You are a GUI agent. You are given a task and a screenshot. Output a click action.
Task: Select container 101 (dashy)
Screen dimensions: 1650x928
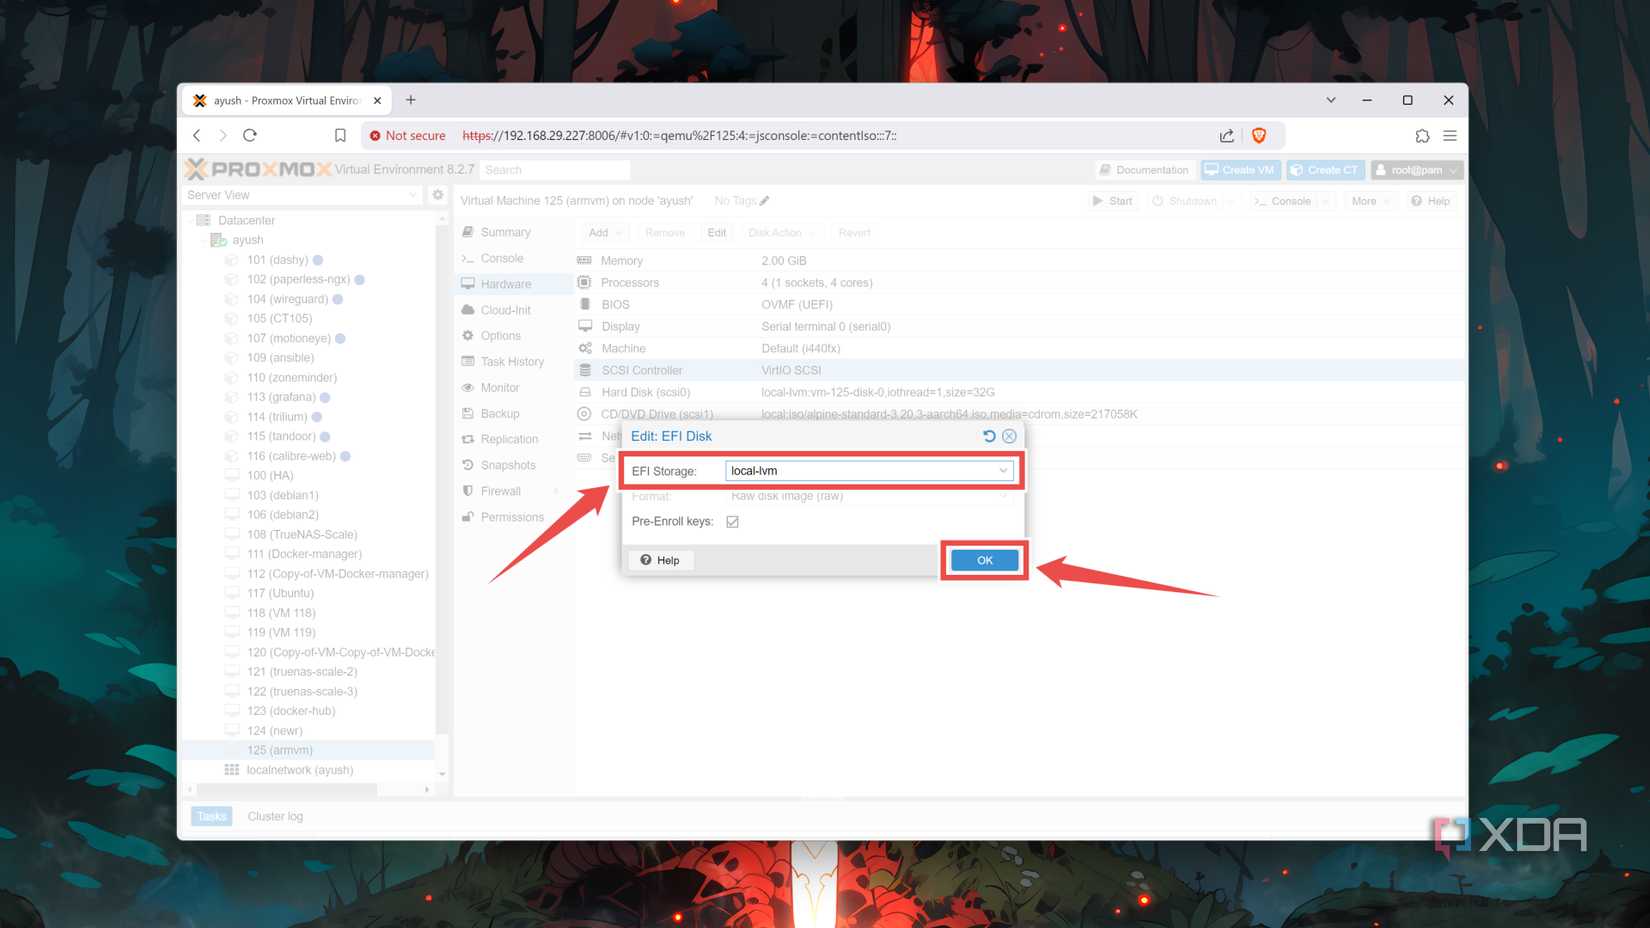pos(277,260)
